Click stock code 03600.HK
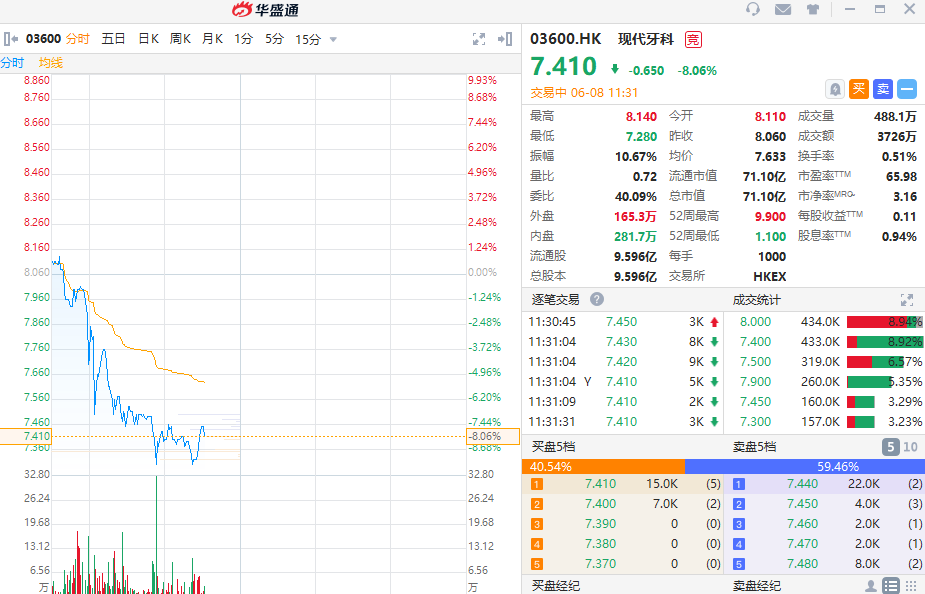Viewport: 925px width, 594px height. [x=565, y=39]
